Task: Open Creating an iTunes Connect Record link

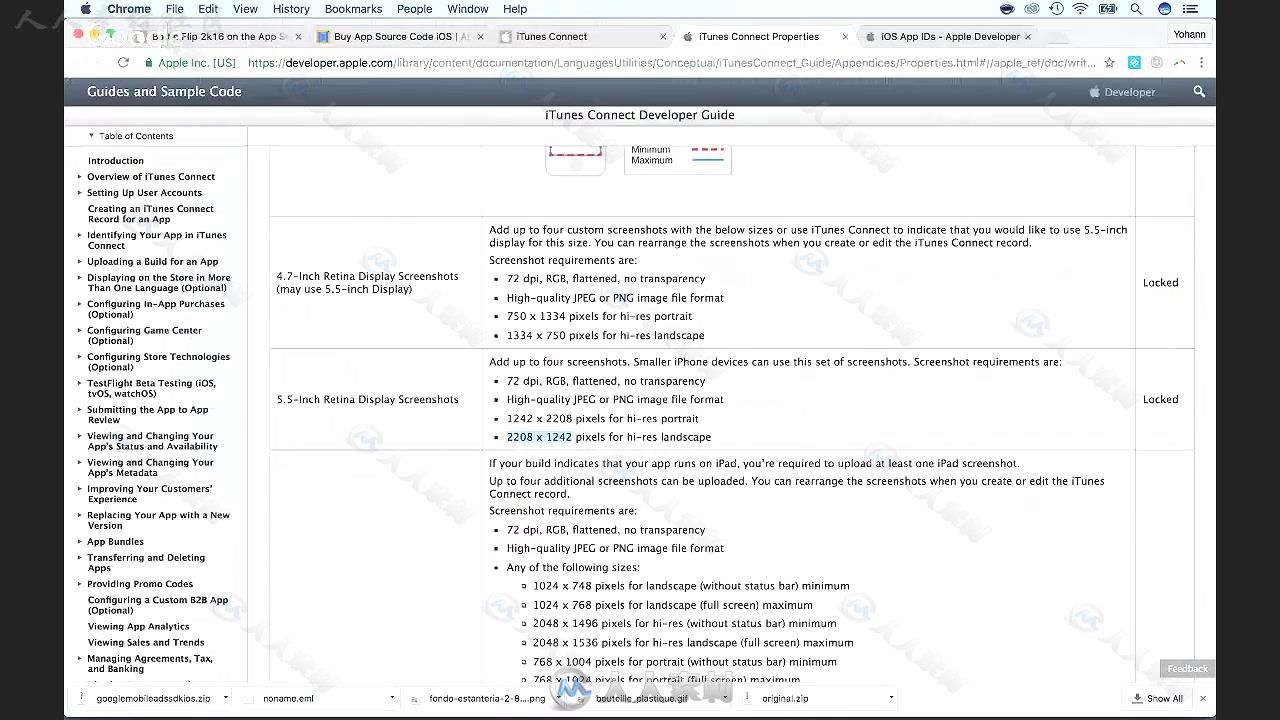Action: (x=151, y=214)
